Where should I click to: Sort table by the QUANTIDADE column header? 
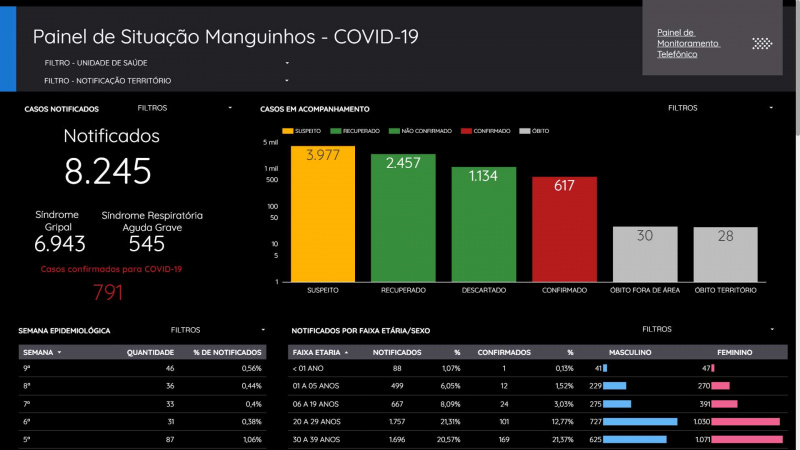tap(150, 353)
